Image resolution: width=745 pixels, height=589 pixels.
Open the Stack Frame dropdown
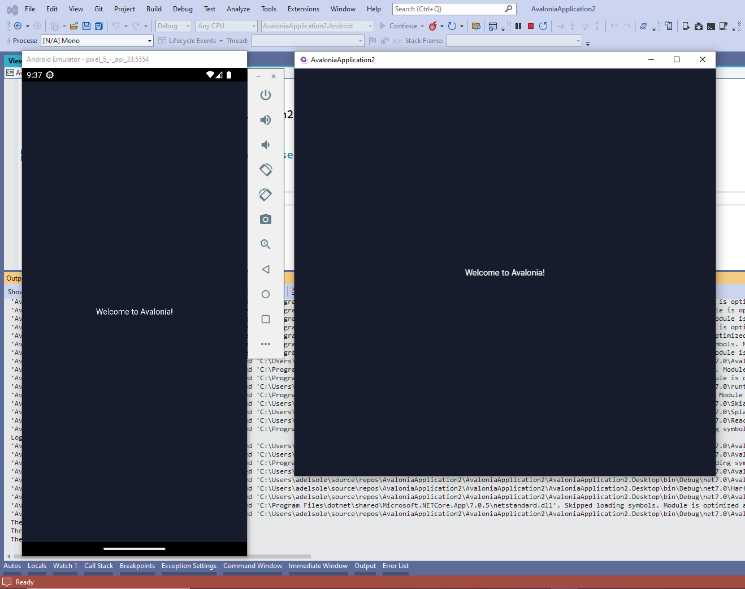pos(514,41)
